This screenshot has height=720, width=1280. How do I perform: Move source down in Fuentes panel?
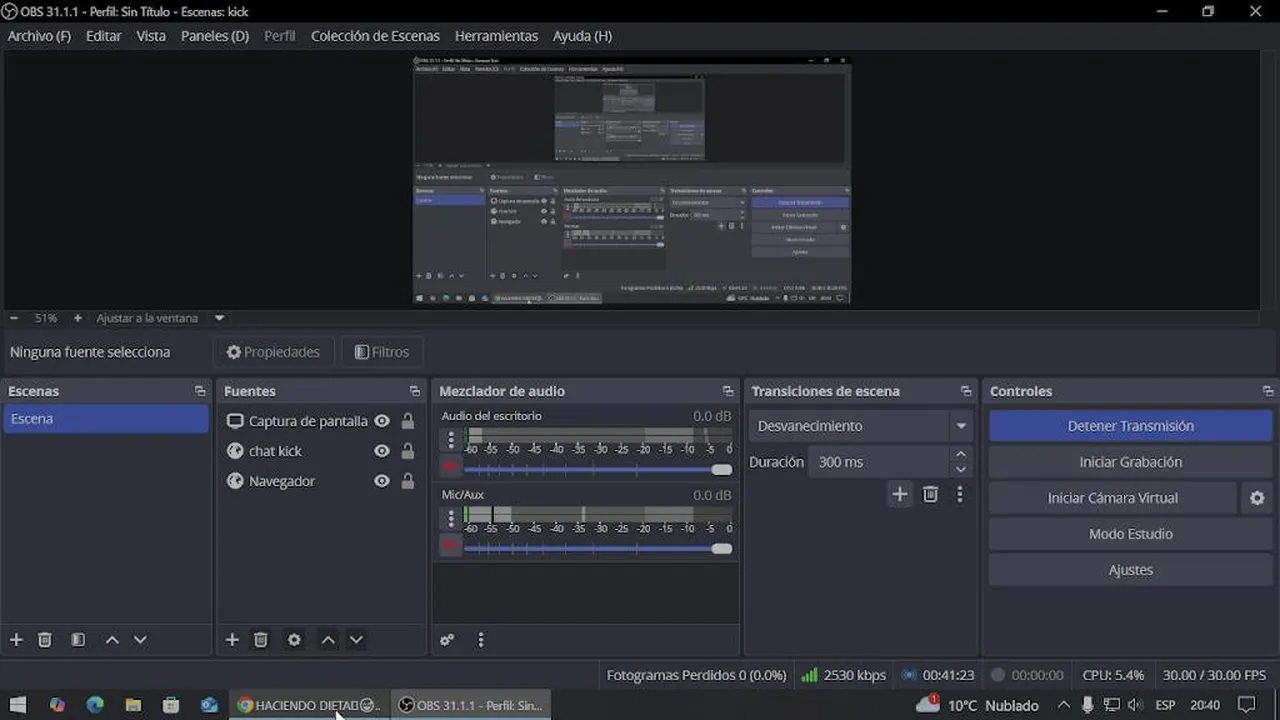(356, 640)
